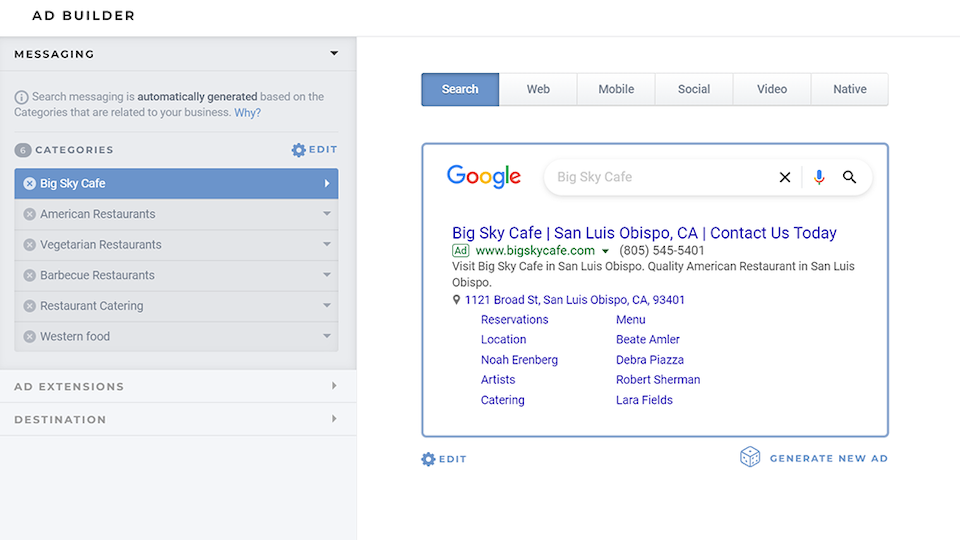Click the magnifying glass search icon
The image size is (960, 540).
tap(849, 177)
